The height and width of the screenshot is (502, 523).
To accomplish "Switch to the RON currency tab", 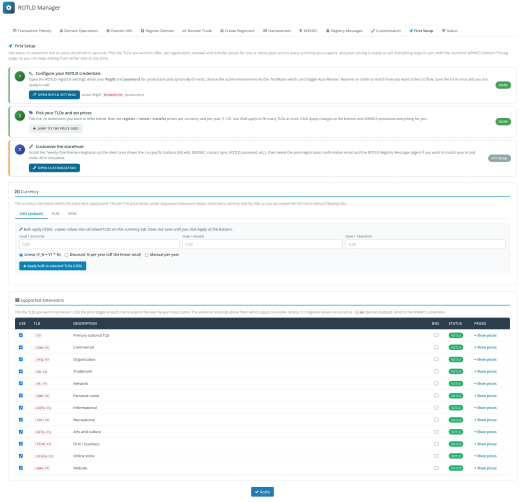I will (72, 214).
